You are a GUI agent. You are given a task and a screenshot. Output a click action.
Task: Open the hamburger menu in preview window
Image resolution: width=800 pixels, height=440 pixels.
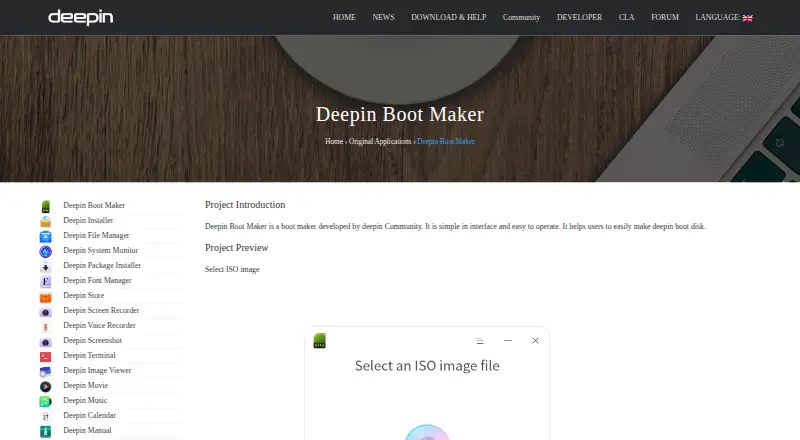480,341
